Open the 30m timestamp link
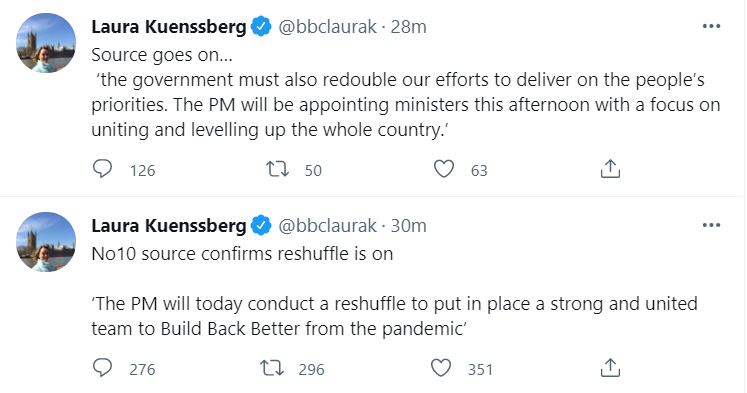Image resolution: width=747 pixels, height=393 pixels. (408, 226)
